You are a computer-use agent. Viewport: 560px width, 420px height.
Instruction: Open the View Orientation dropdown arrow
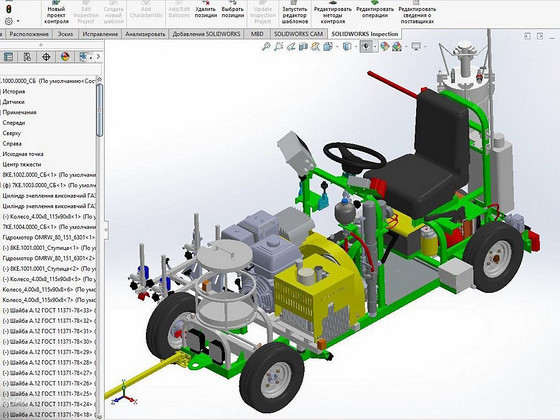337,47
